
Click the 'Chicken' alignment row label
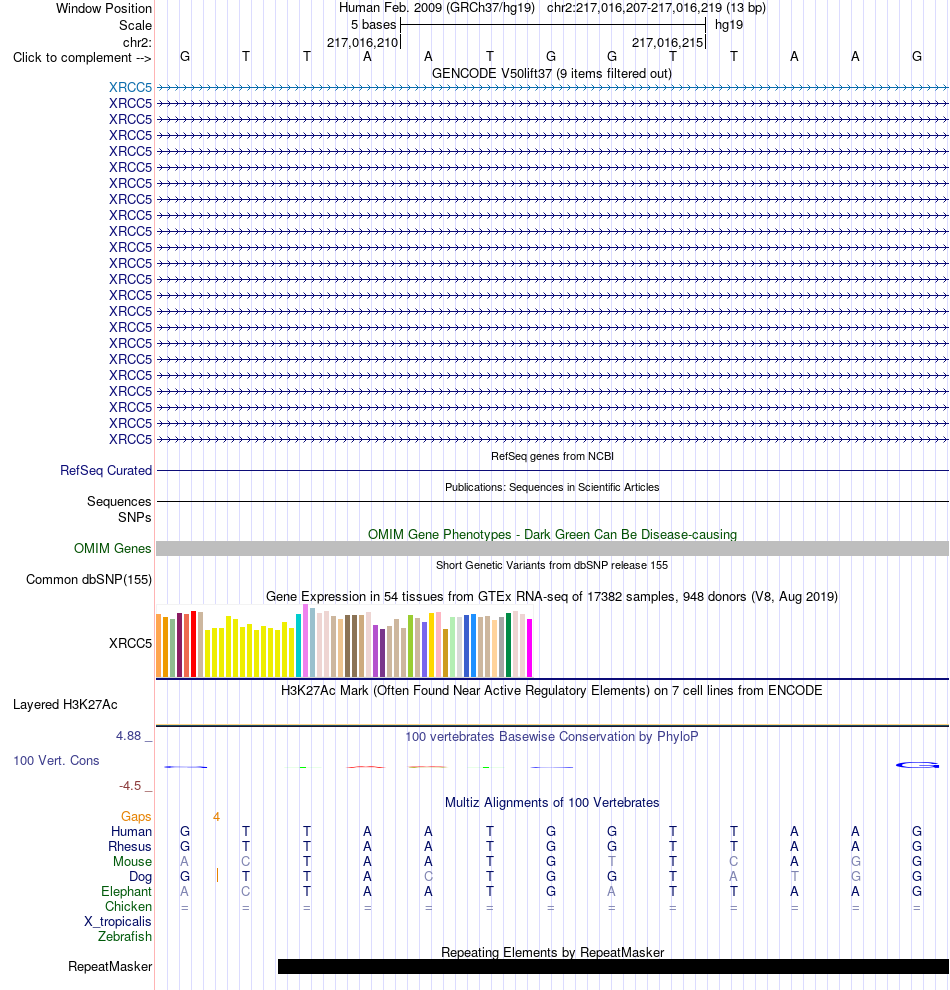click(x=128, y=907)
